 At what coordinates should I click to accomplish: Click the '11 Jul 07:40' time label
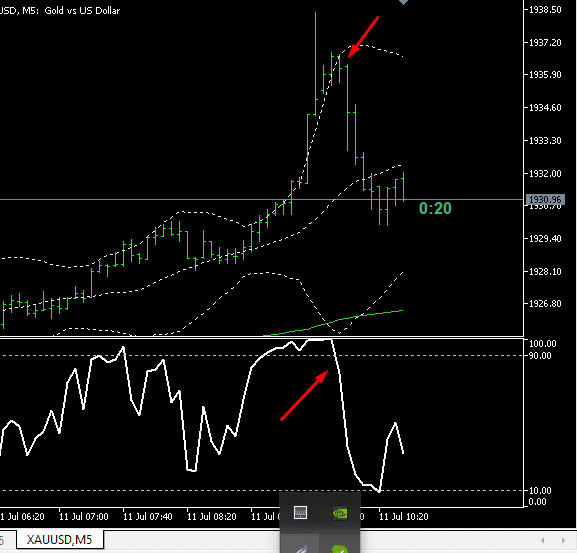tap(148, 517)
